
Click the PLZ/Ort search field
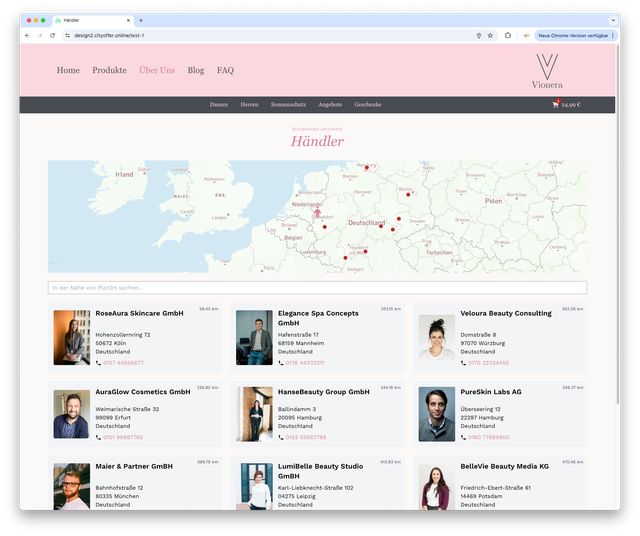coord(317,288)
